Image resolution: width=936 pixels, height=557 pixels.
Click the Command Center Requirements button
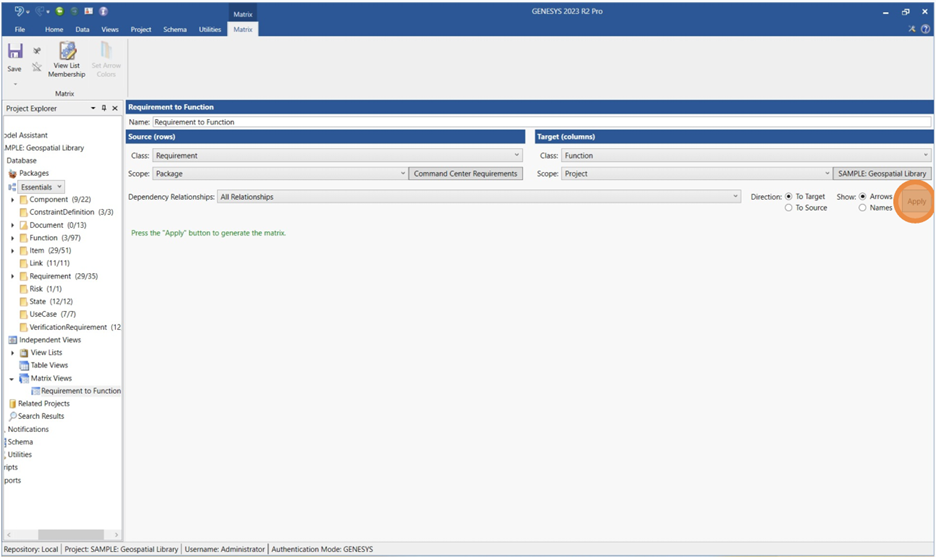pyautogui.click(x=466, y=174)
